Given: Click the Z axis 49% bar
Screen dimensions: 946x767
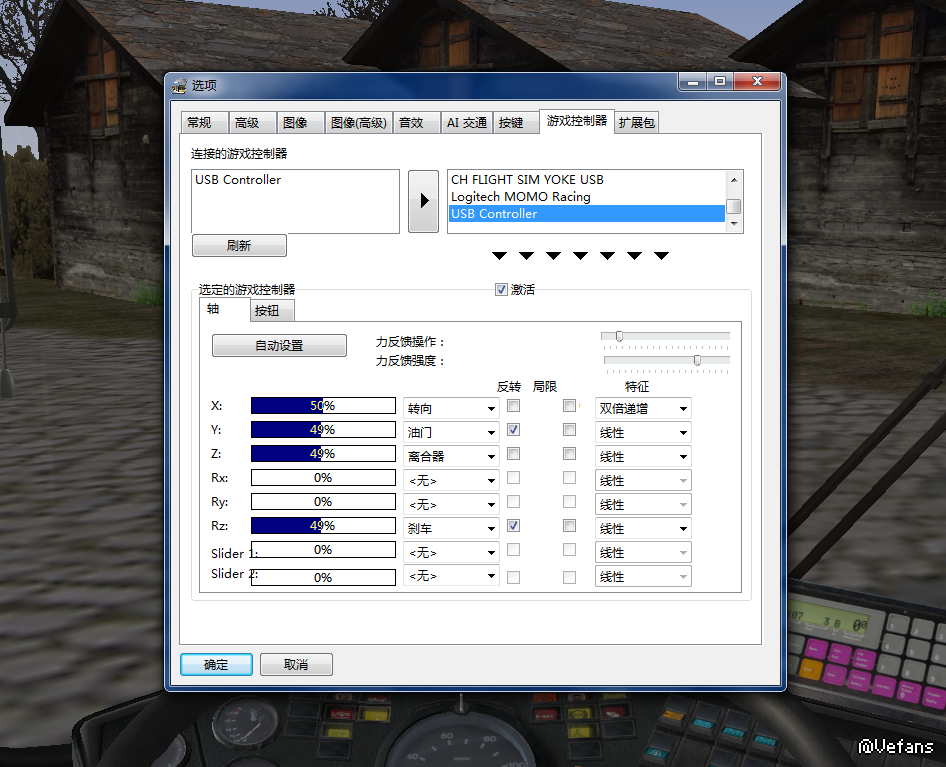Looking at the screenshot, I should pos(323,453).
